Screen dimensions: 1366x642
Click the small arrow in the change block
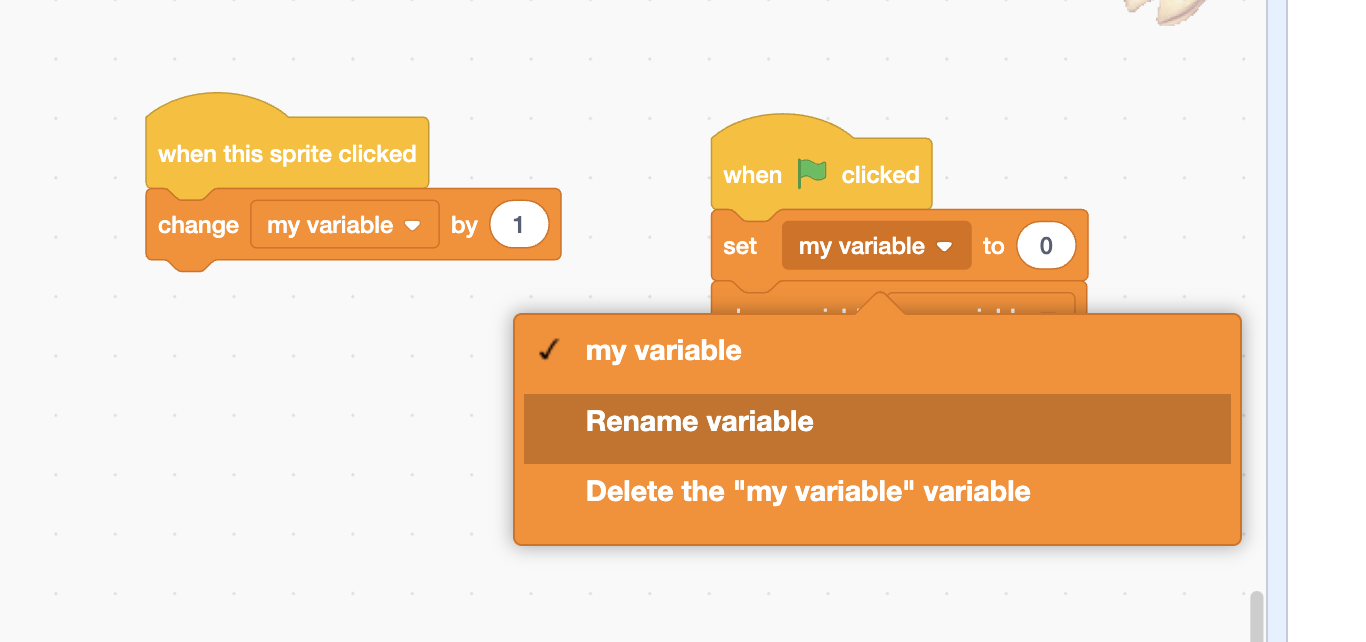tap(412, 226)
